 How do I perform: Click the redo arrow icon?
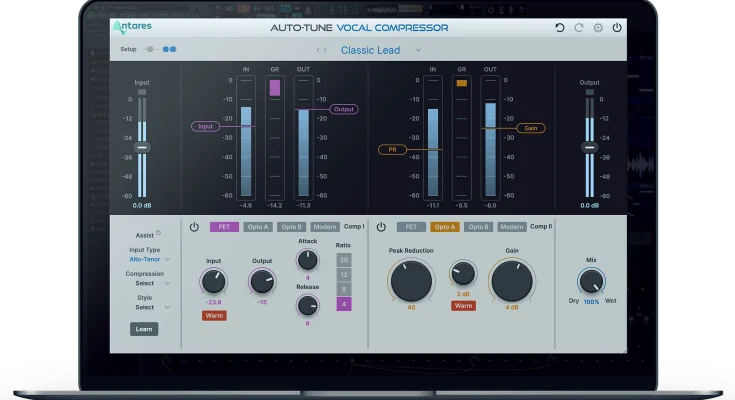click(579, 28)
